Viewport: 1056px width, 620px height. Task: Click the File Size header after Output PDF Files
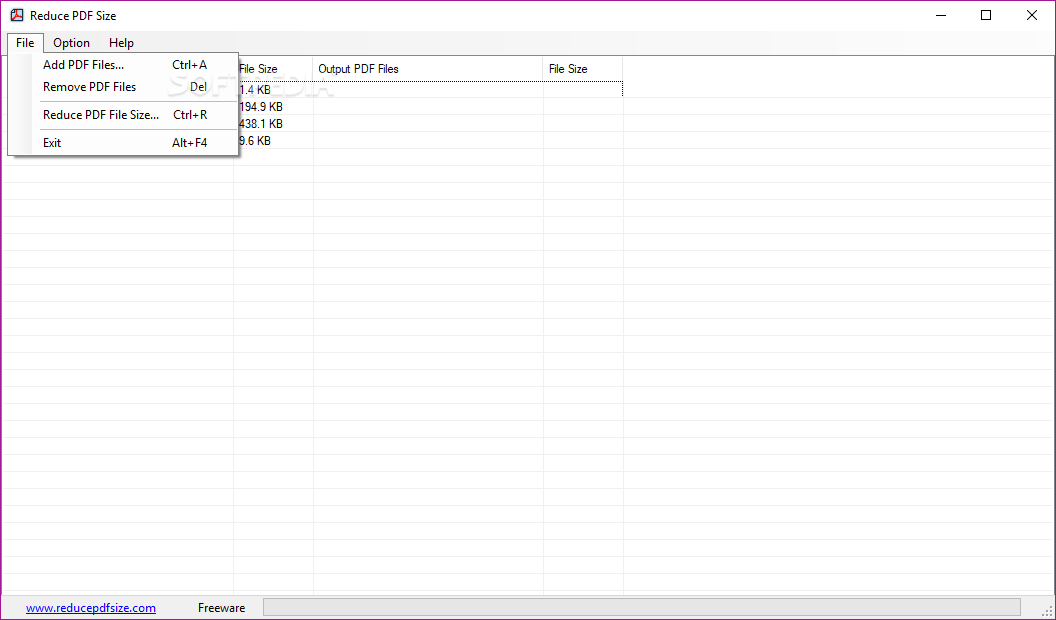583,69
